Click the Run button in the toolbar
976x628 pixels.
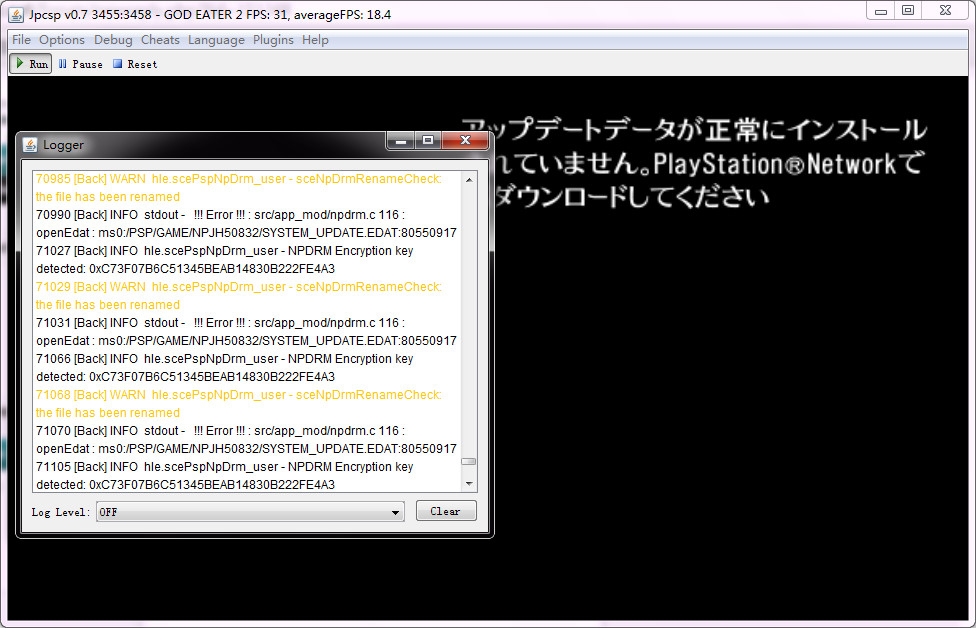click(30, 64)
